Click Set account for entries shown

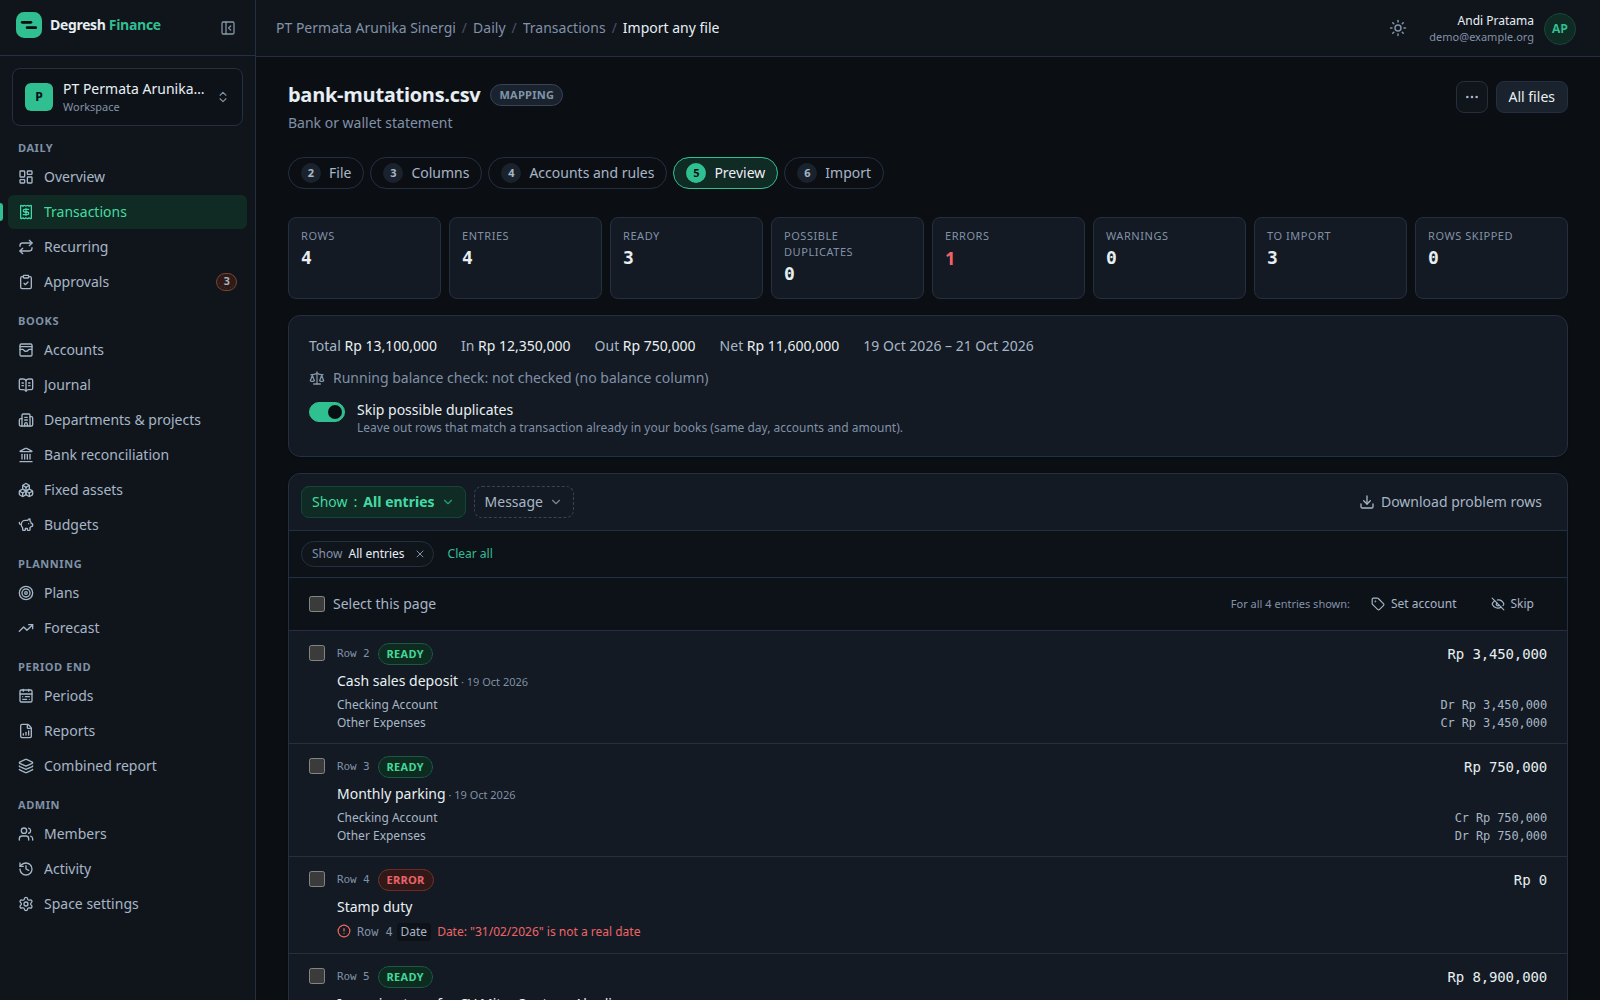tap(1414, 604)
